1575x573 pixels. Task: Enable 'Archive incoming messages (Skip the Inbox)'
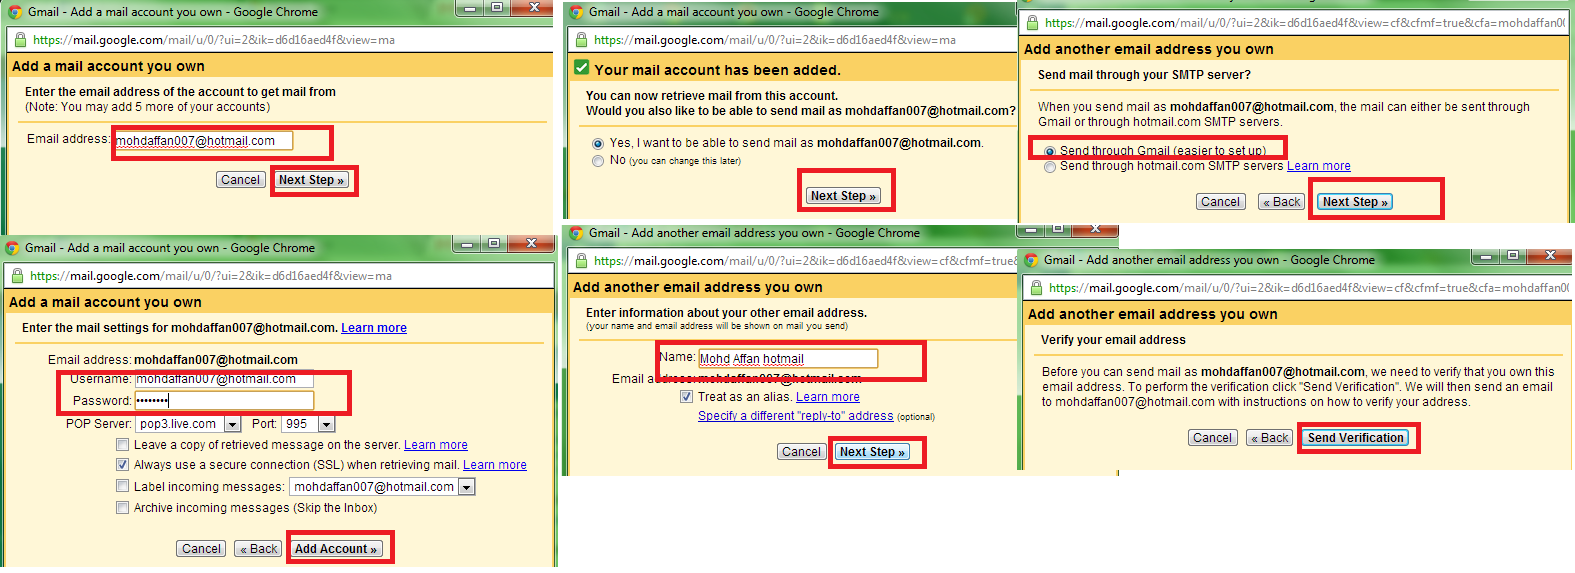click(122, 508)
